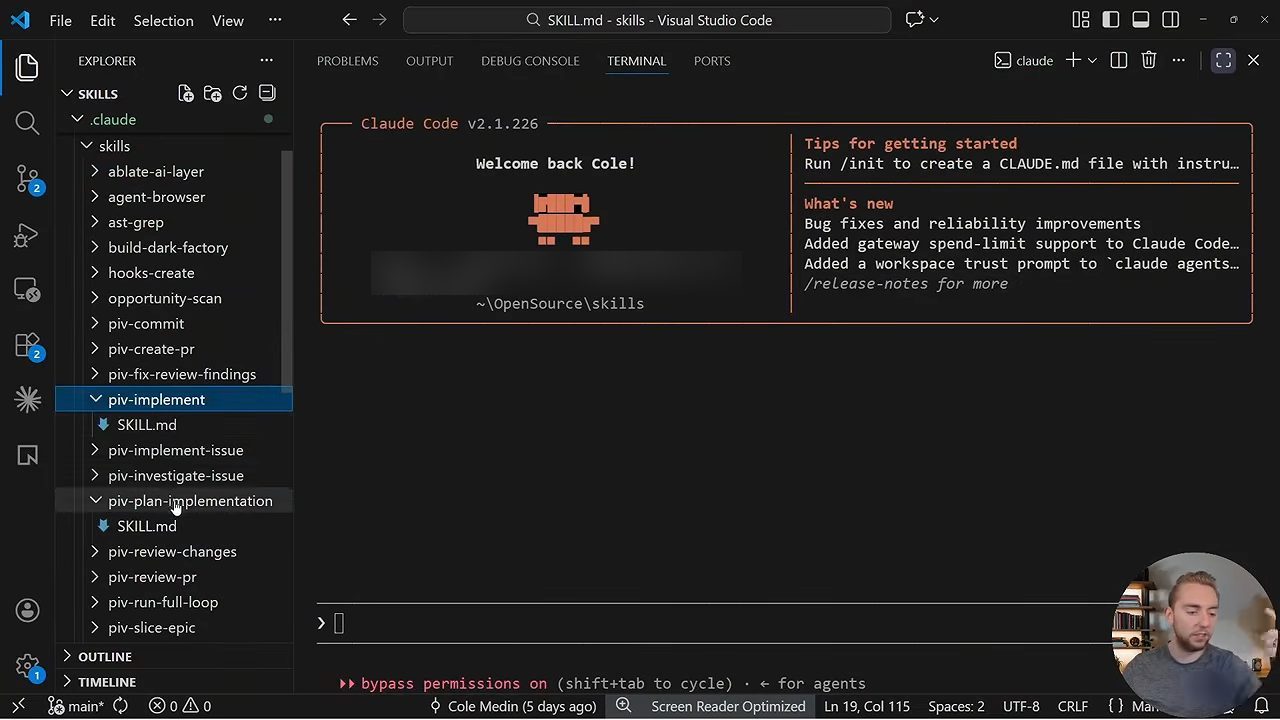Click the command center search box
The height and width of the screenshot is (720, 1280).
pos(647,20)
